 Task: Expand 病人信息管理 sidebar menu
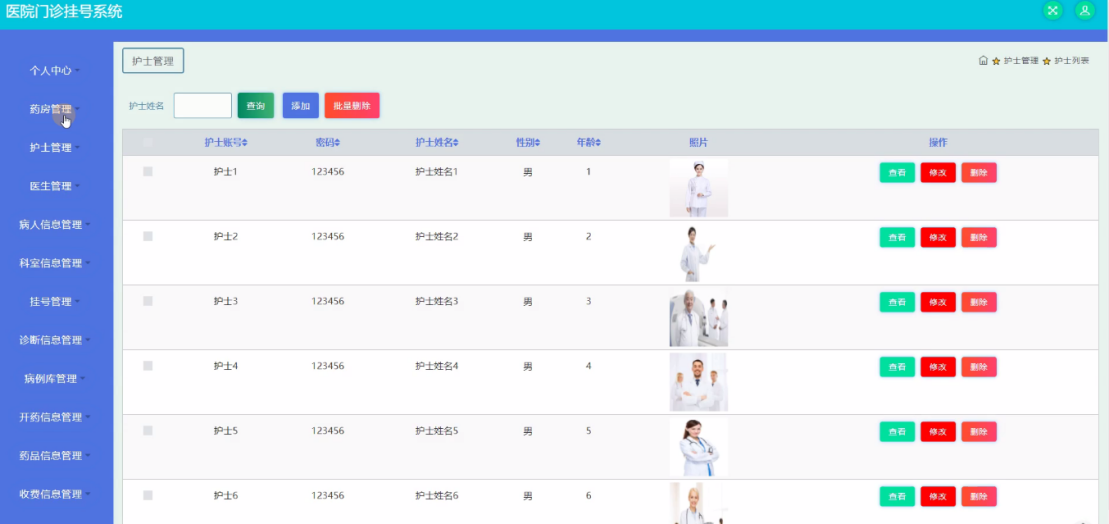pos(54,225)
